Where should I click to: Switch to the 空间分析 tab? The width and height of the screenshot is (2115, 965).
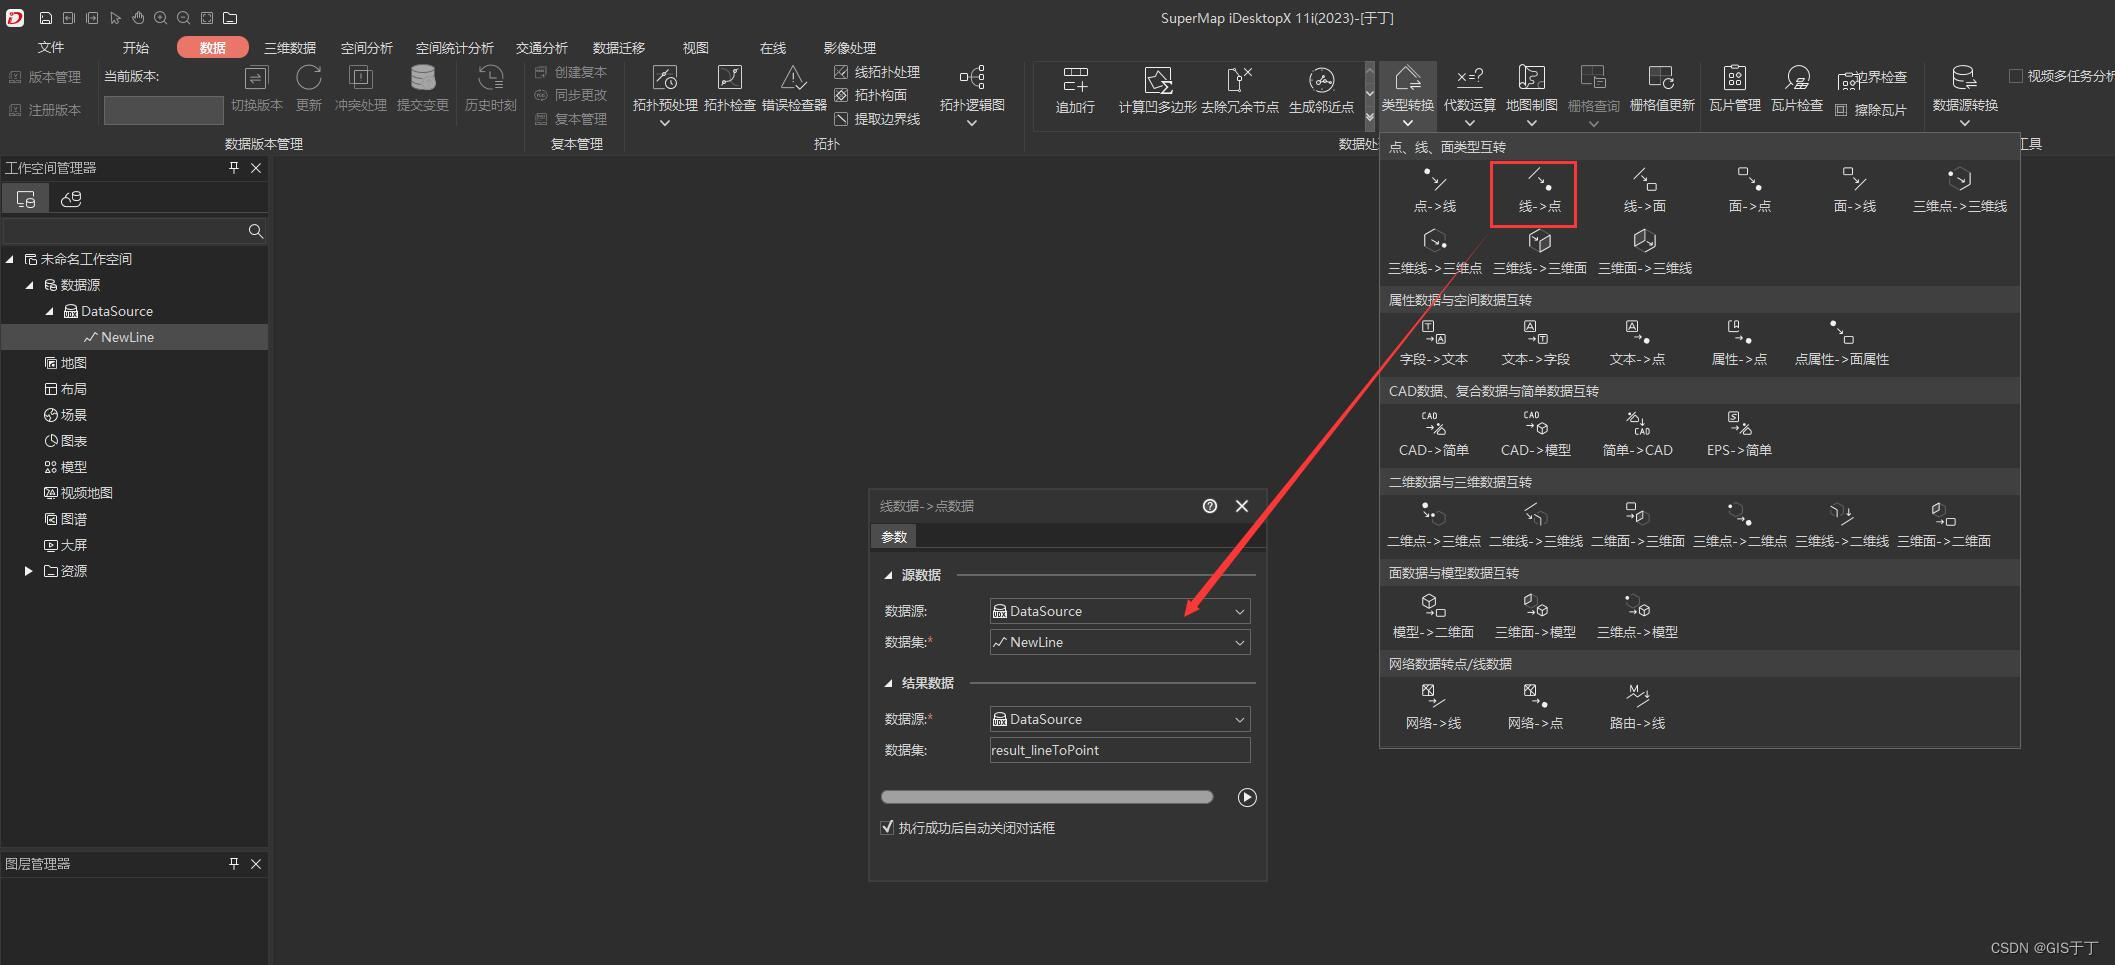pyautogui.click(x=367, y=47)
